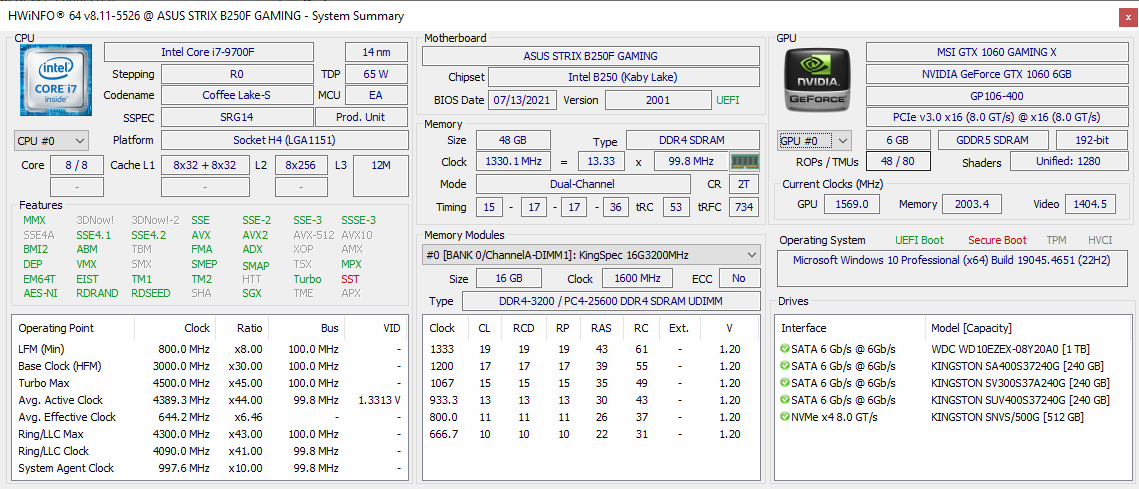Click the green check icon for the NVMe drive

(785, 416)
